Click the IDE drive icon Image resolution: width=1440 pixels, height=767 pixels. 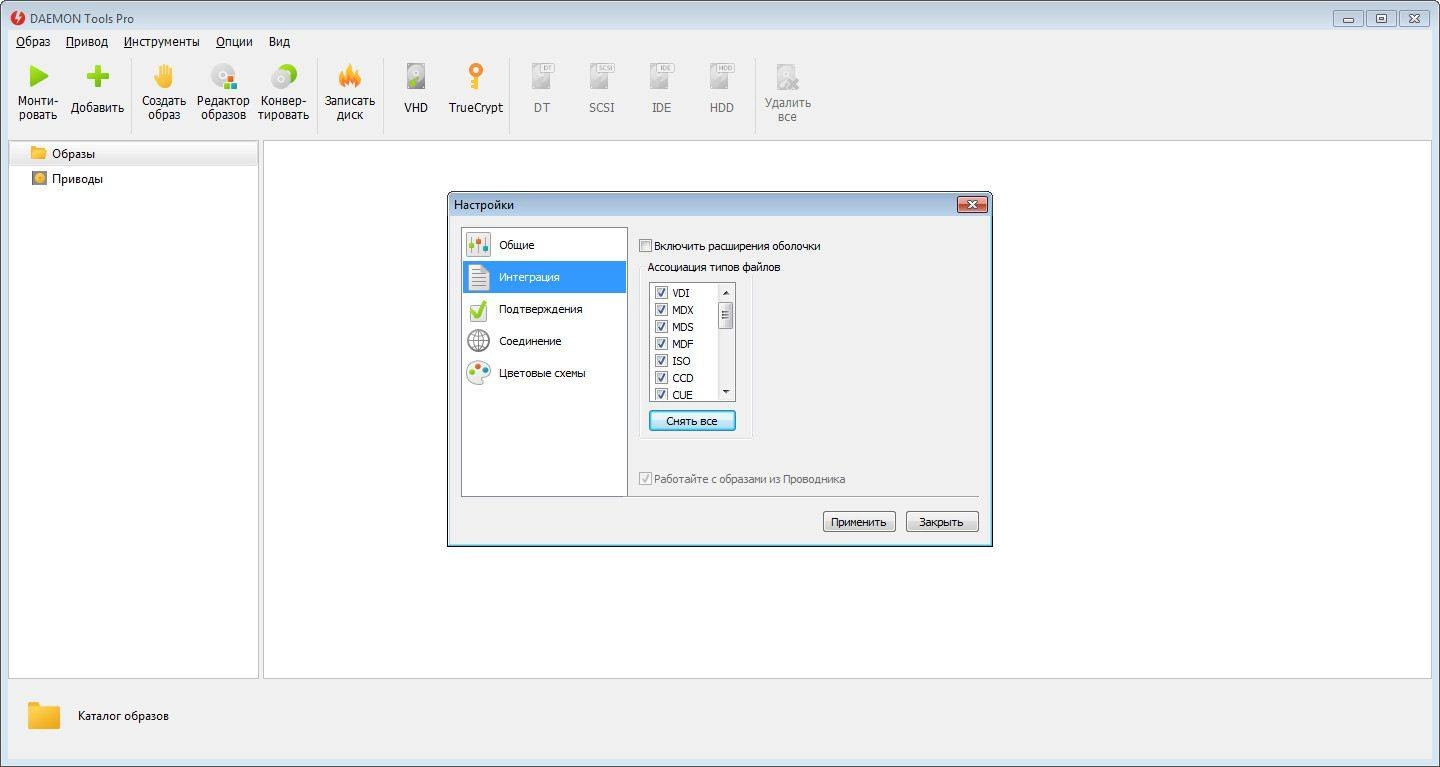coord(661,76)
